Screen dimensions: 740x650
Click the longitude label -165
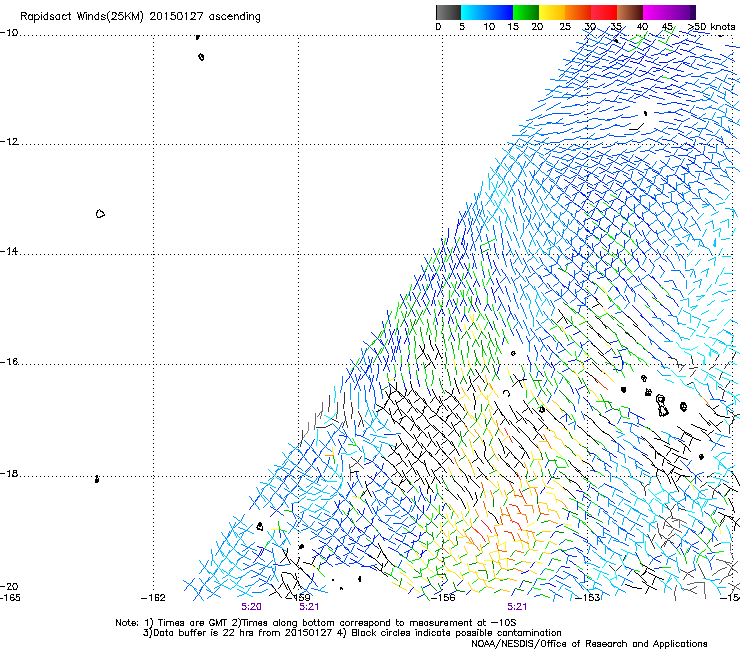(10, 598)
